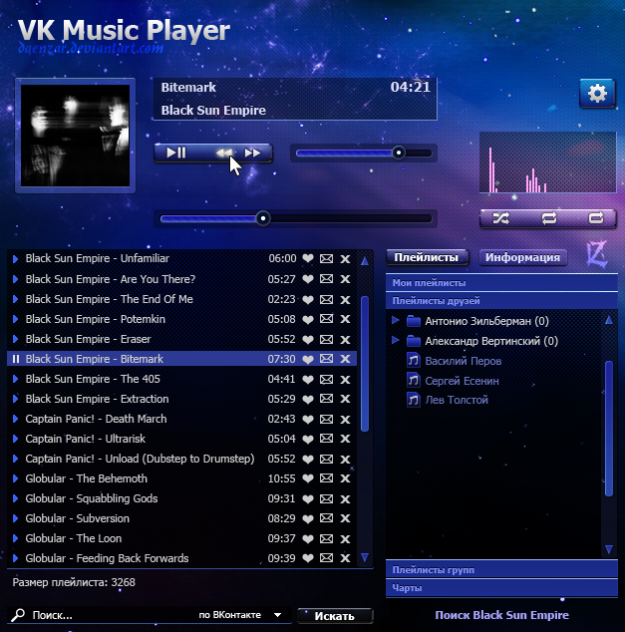Image resolution: width=625 pixels, height=632 pixels.
Task: Click the Искать search button
Action: pos(334,616)
